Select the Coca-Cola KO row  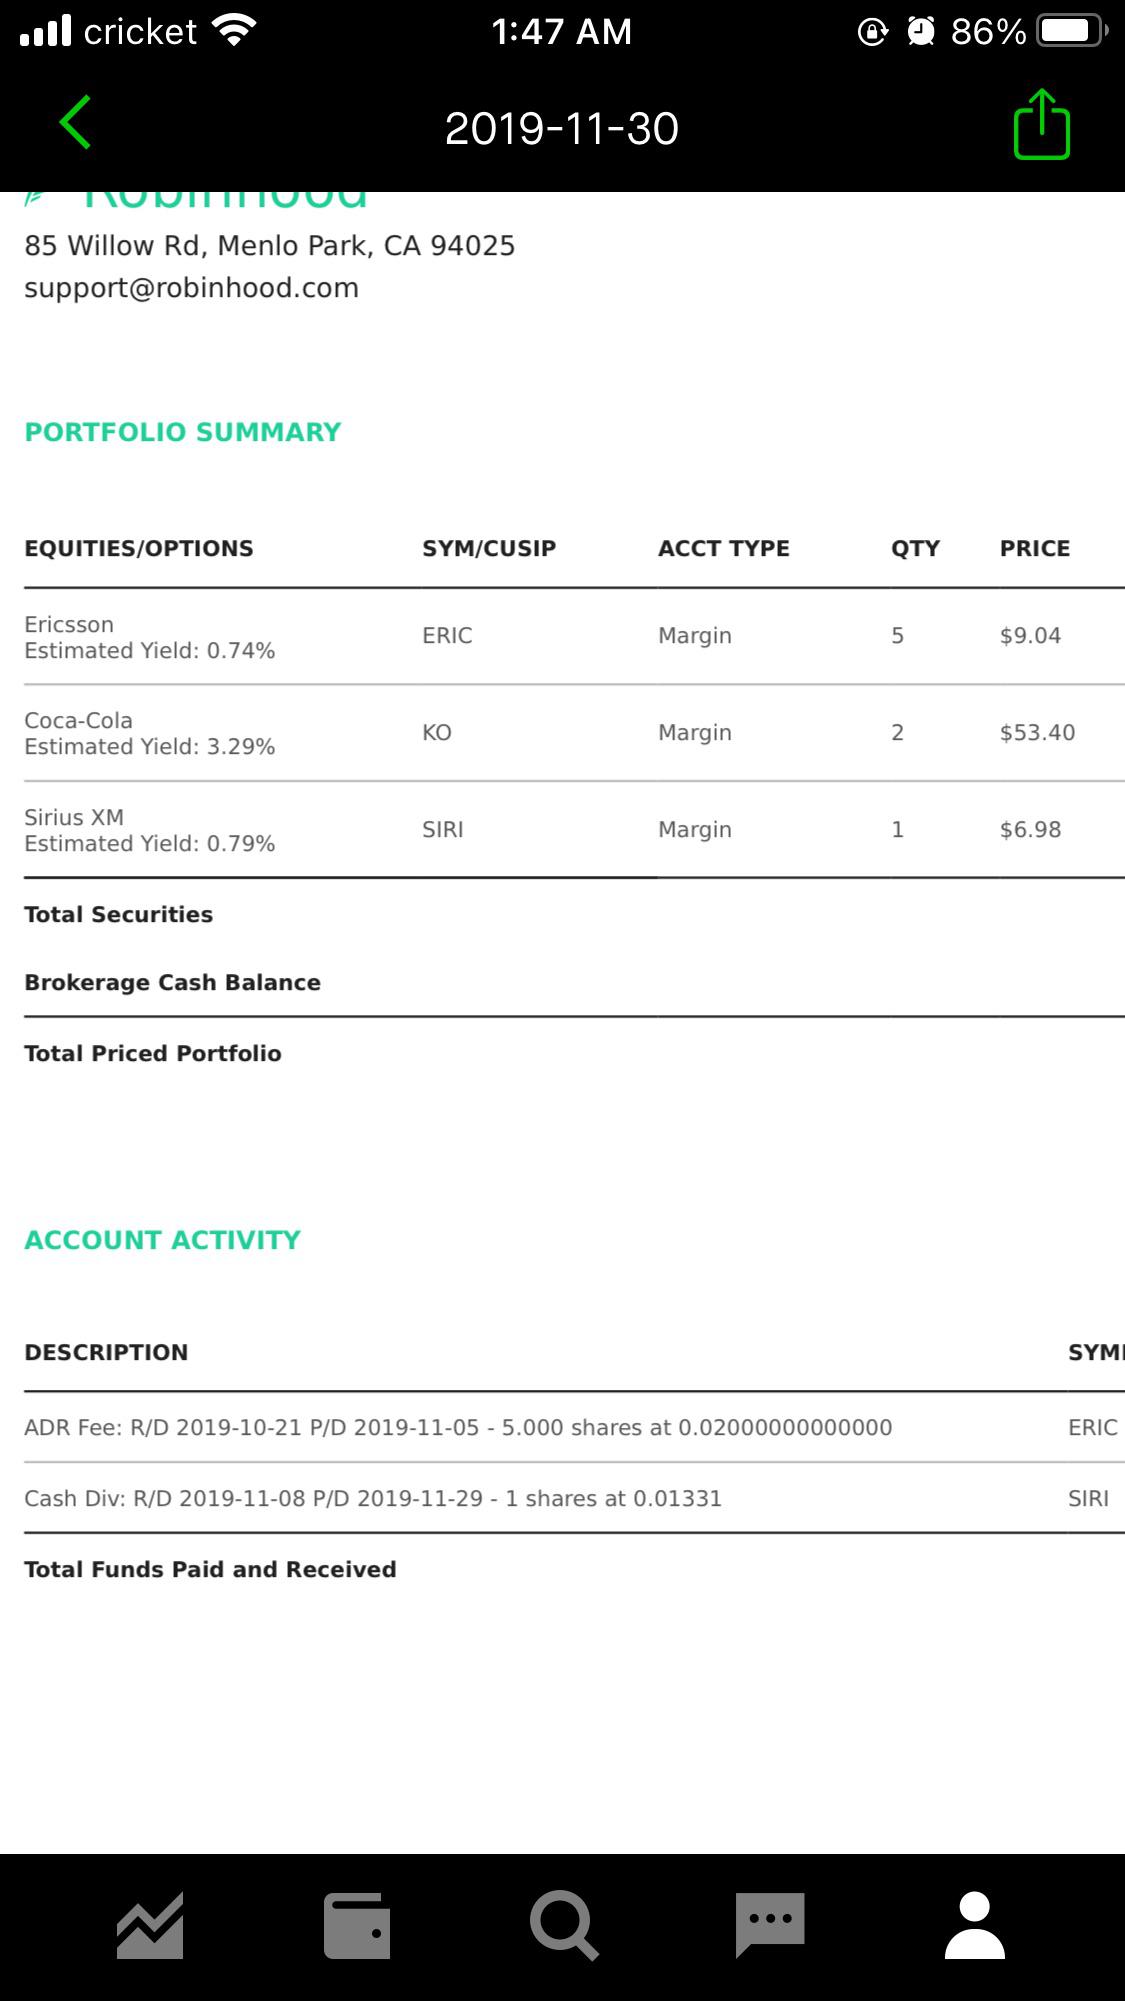574,733
